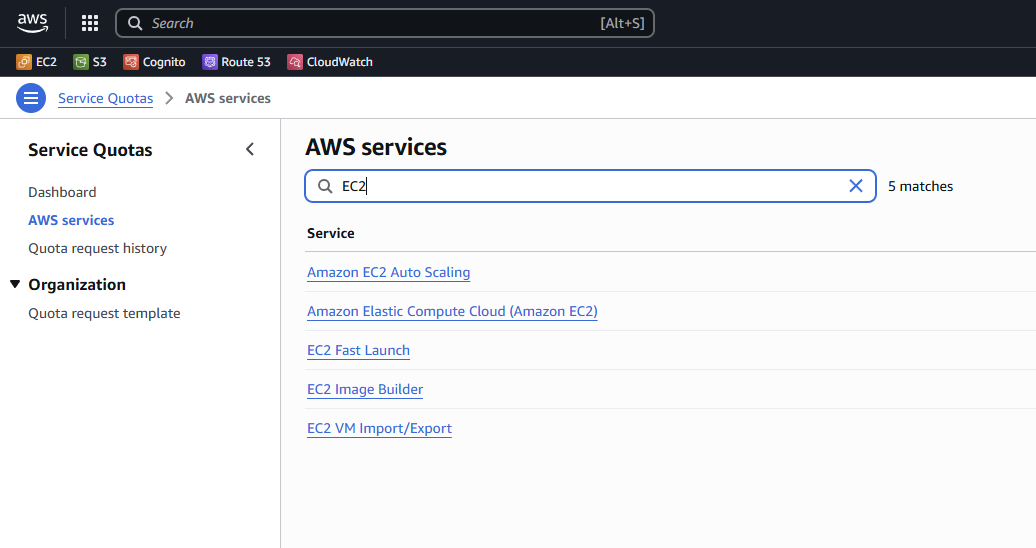Toggle the hamburger navigation menu button

31,98
